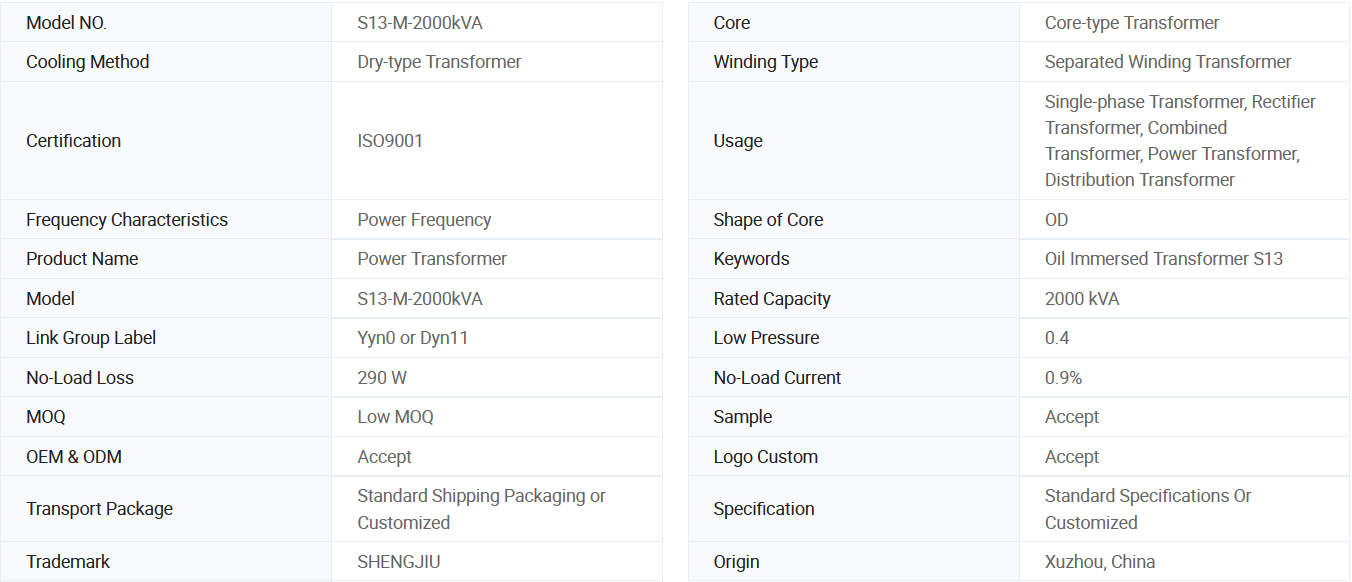Click the "290 W" no-load loss value
The width and height of the screenshot is (1352, 582).
(x=382, y=378)
